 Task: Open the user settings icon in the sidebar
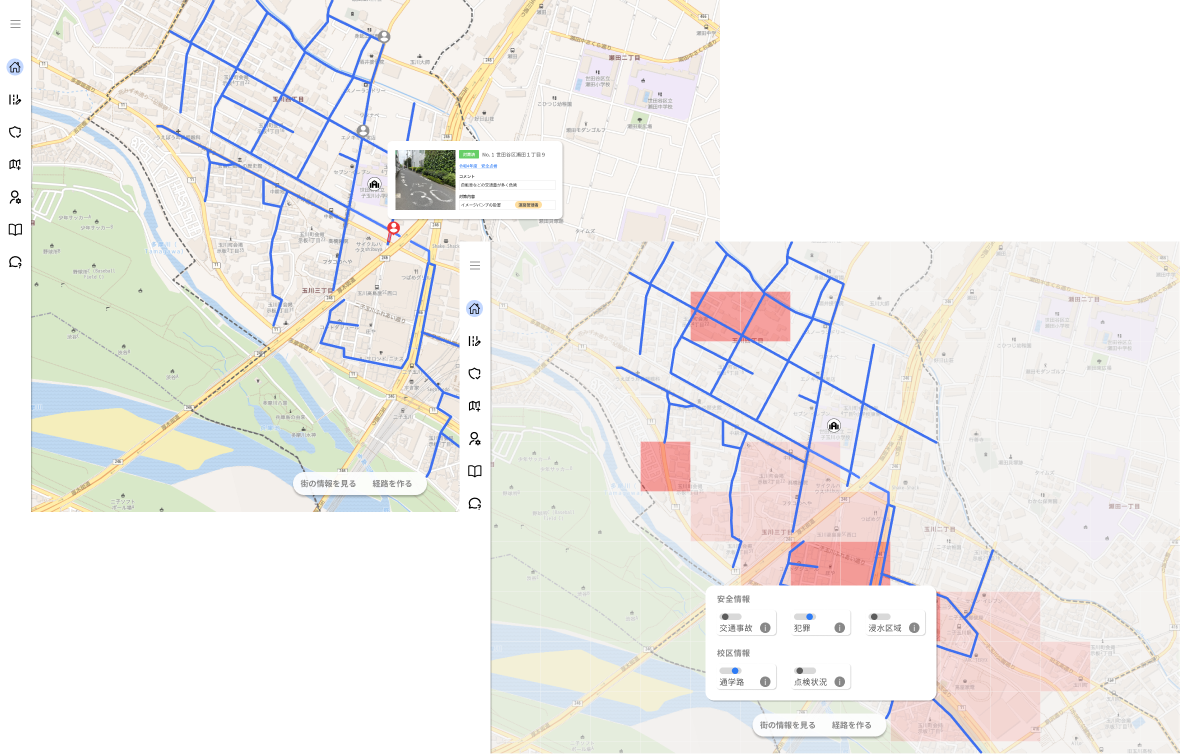tap(474, 439)
